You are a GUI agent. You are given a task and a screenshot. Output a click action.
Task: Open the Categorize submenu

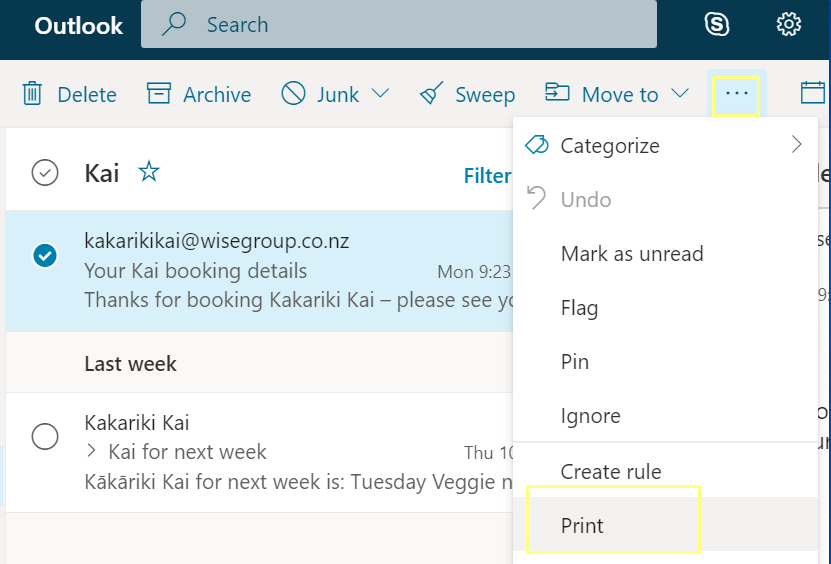665,145
